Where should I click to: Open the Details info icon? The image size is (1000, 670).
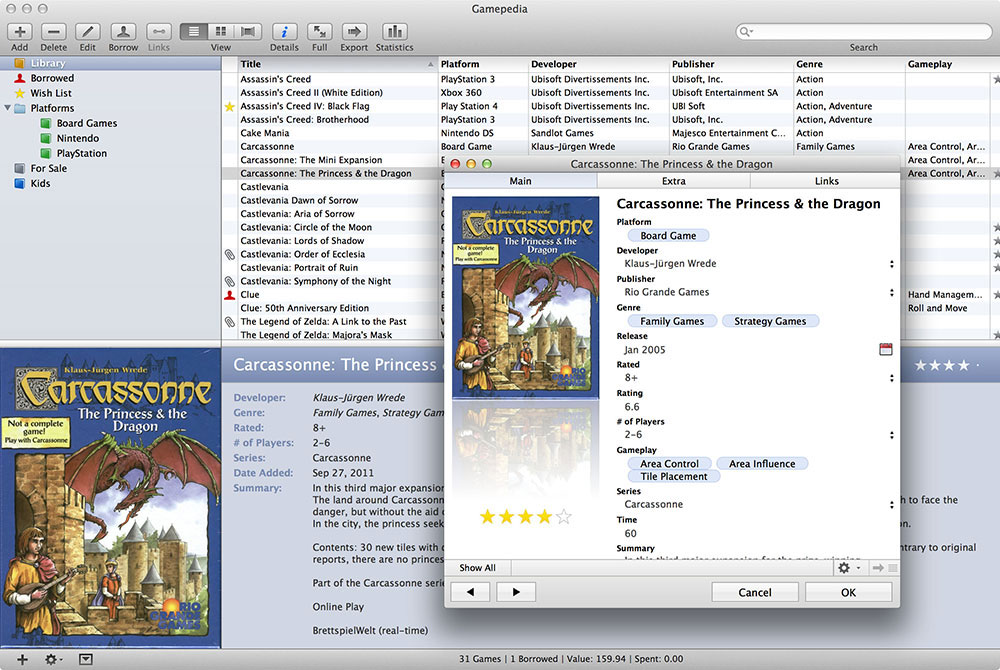coord(284,32)
